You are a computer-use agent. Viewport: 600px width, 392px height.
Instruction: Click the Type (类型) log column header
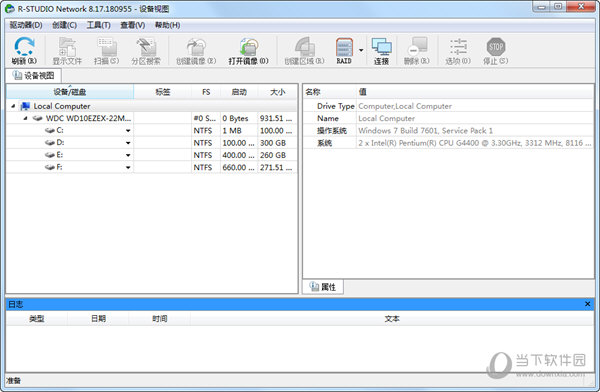pyautogui.click(x=37, y=318)
